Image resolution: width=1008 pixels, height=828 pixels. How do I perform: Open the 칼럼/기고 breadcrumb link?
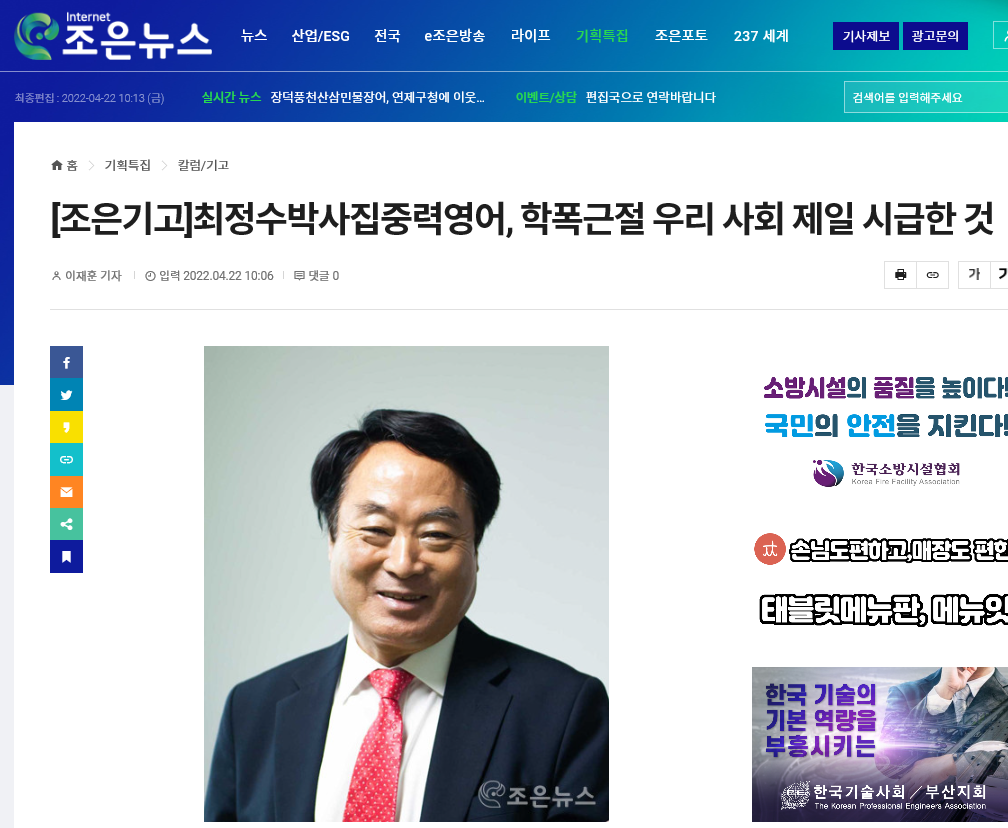tap(203, 165)
